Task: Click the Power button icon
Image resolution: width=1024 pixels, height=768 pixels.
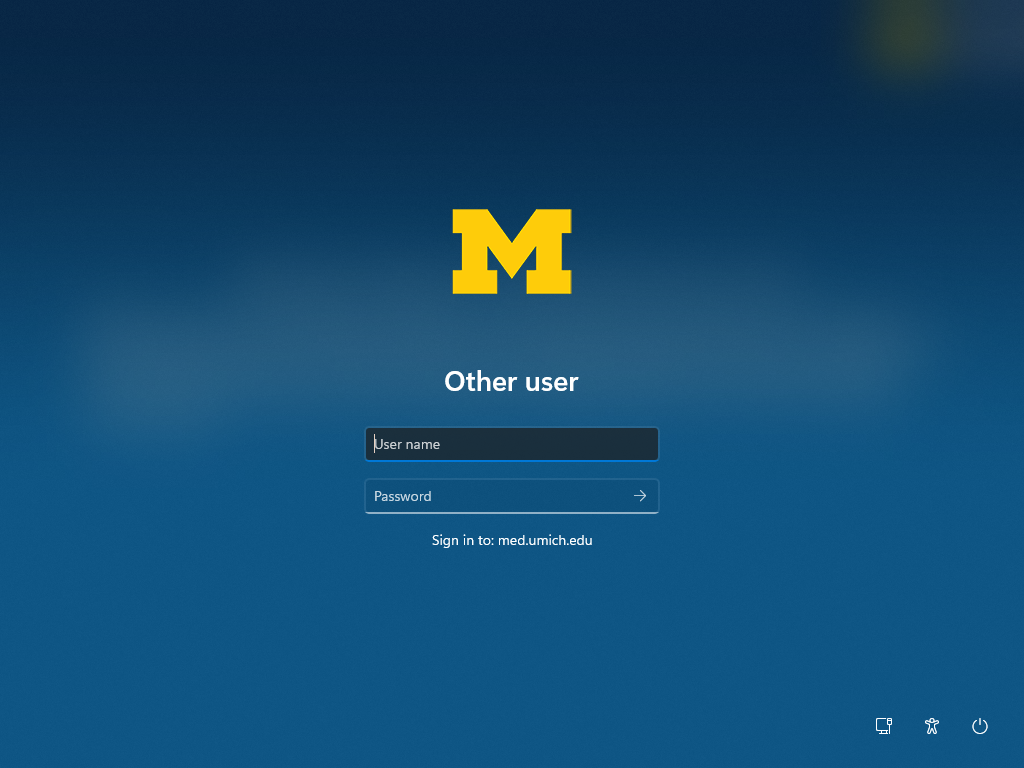Action: (x=980, y=726)
